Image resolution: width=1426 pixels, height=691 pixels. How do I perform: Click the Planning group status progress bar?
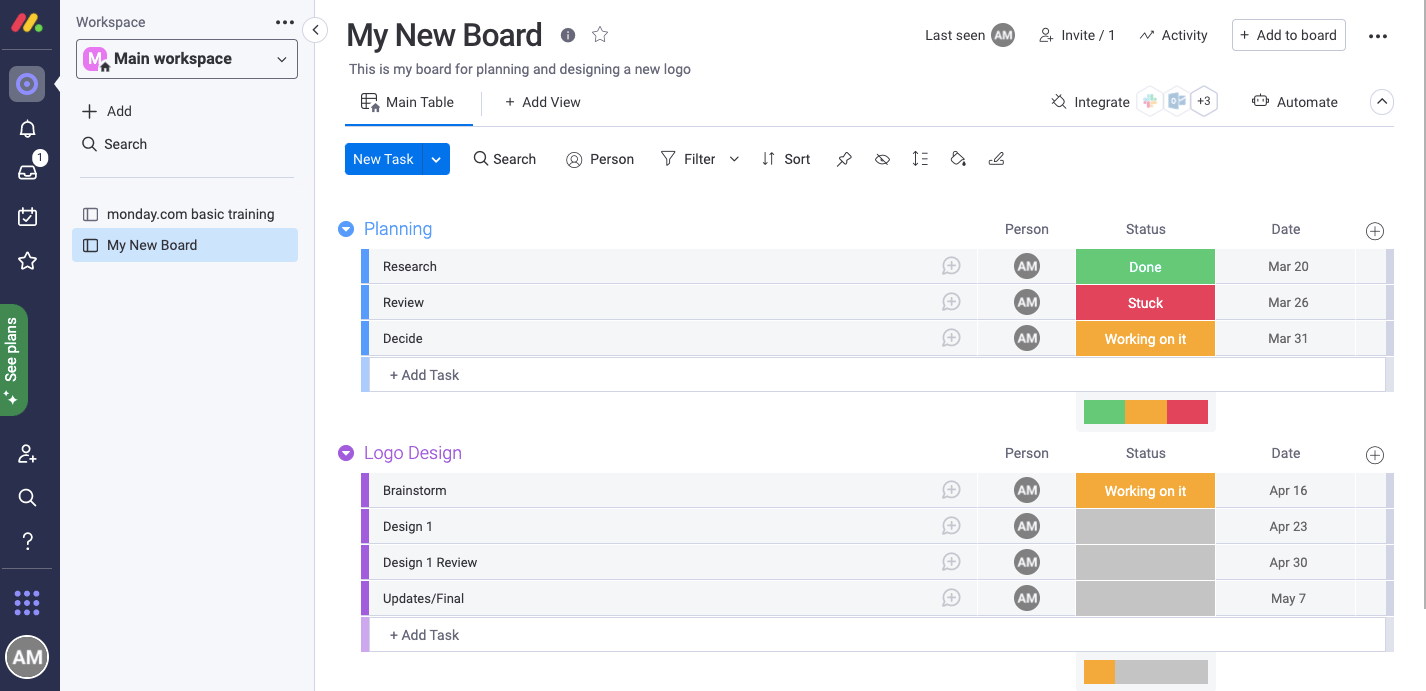(1146, 411)
